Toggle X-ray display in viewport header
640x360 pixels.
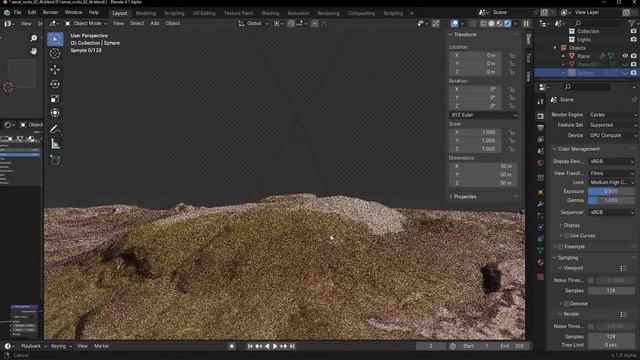(x=473, y=24)
